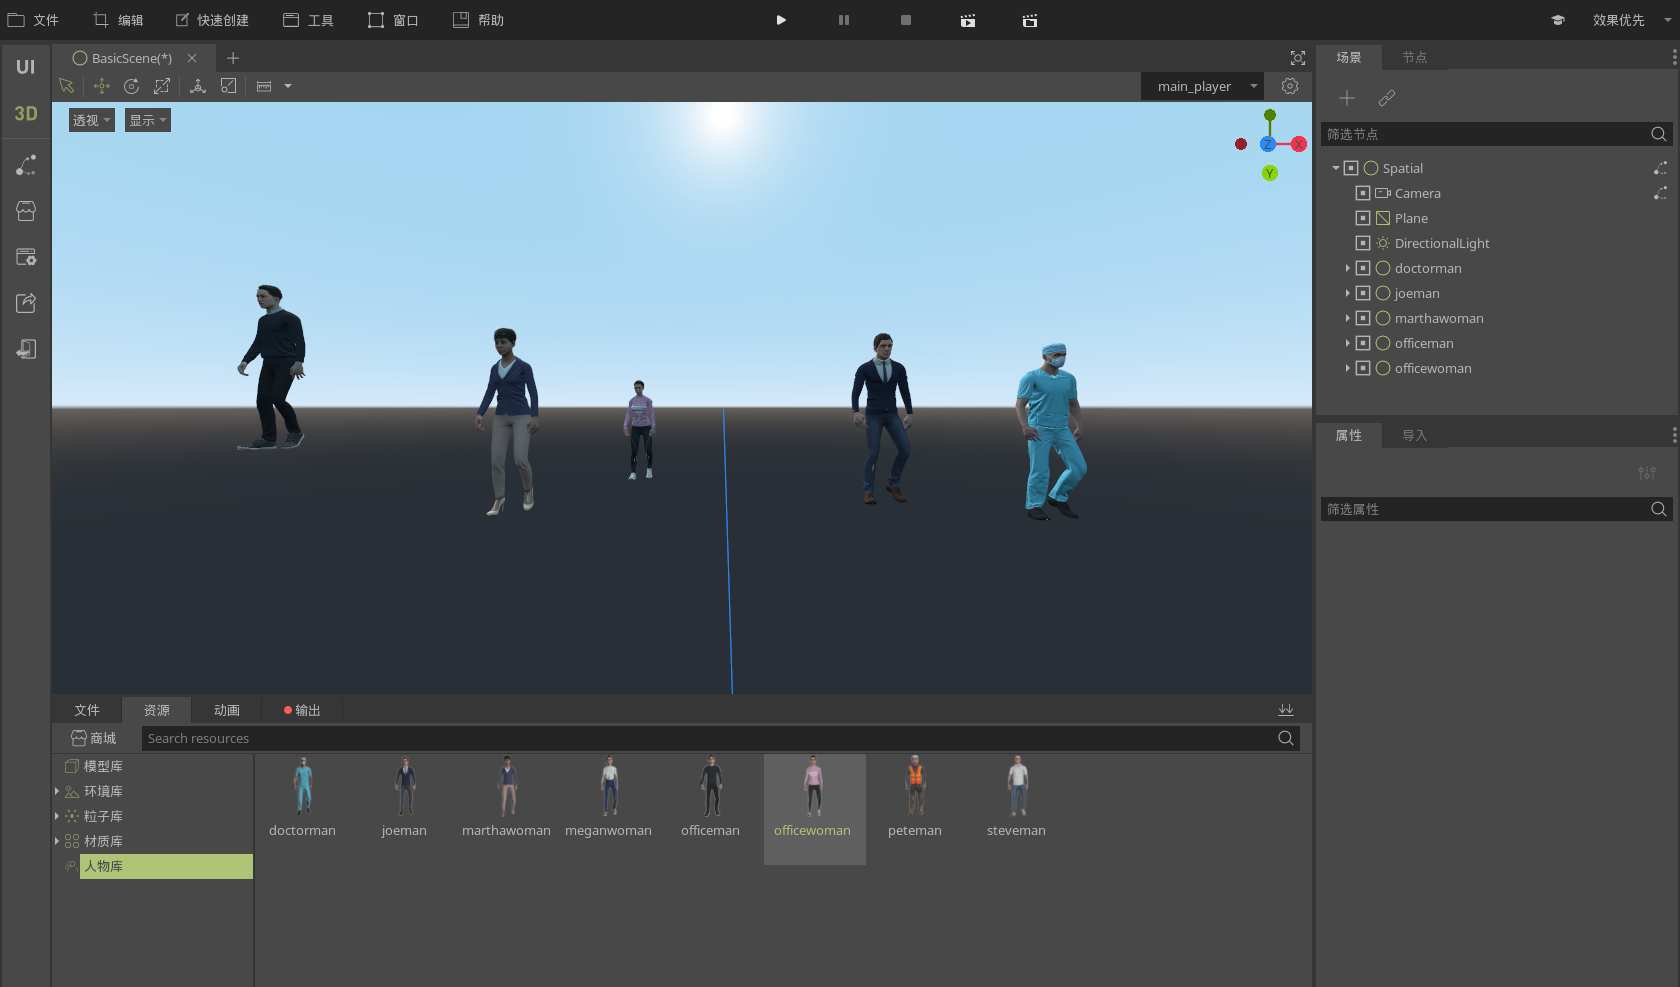Toggle the snap tool in viewport toolbar
This screenshot has height=987, width=1680.
pos(229,86)
